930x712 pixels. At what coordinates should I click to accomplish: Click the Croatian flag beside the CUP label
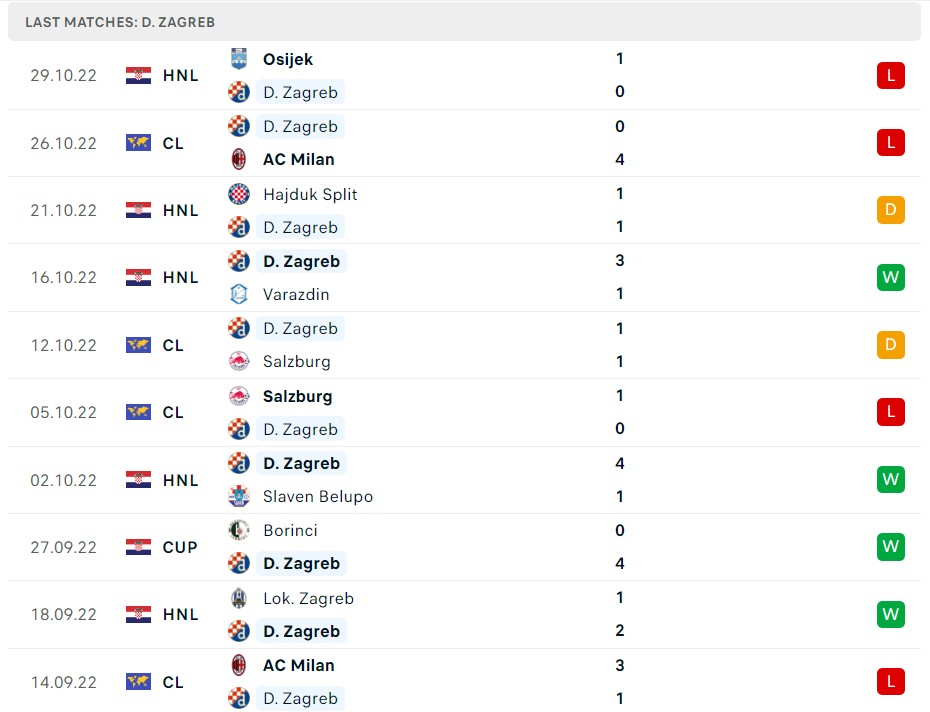pos(138,547)
